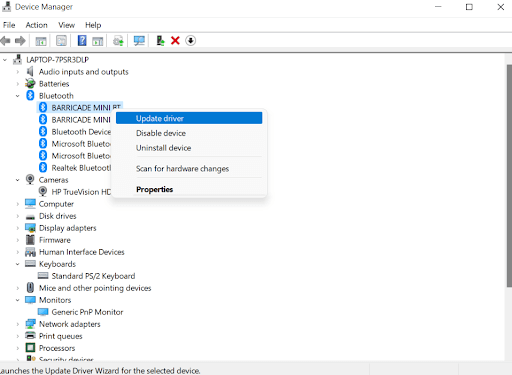Select the Human Interface Devices label
Viewport: 512px width, 375px height.
[x=82, y=252]
